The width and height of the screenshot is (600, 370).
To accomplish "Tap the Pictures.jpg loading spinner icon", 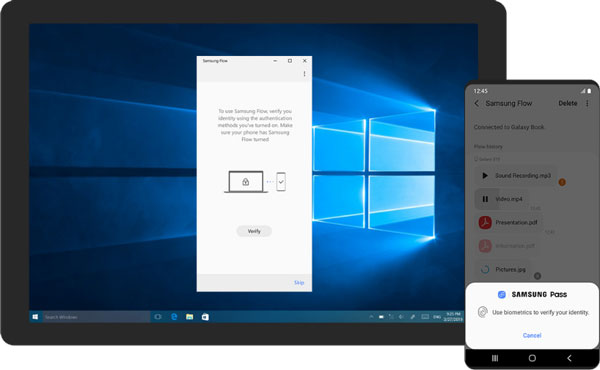I will pos(485,269).
